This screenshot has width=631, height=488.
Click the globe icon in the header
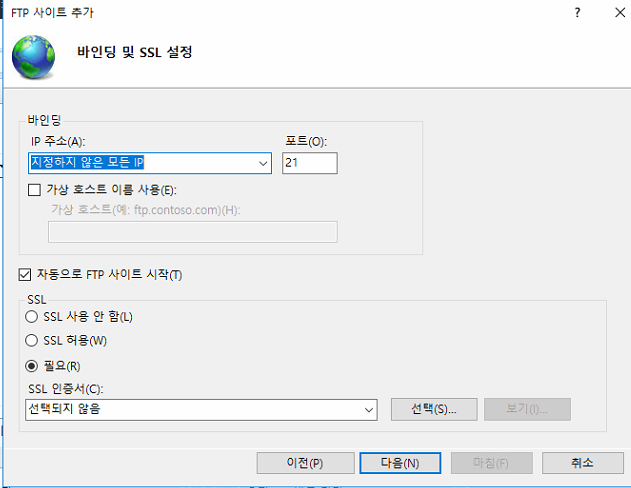coord(33,56)
